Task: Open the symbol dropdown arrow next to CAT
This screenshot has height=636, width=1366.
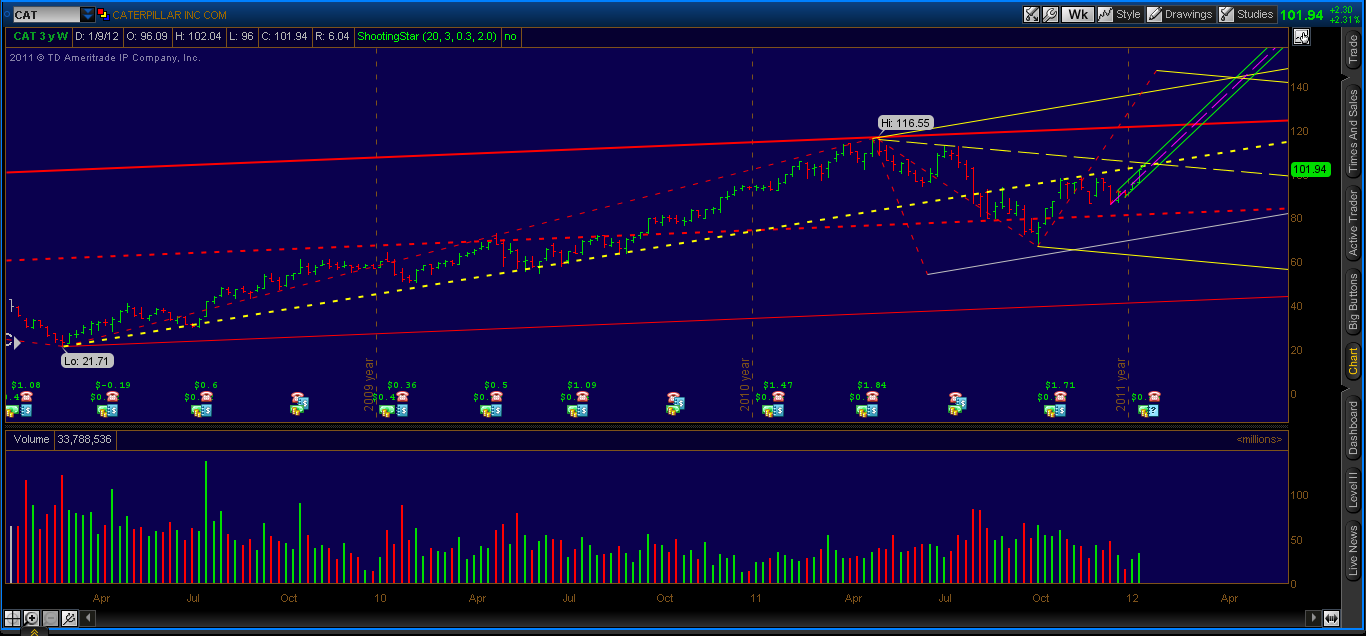Action: coord(88,15)
